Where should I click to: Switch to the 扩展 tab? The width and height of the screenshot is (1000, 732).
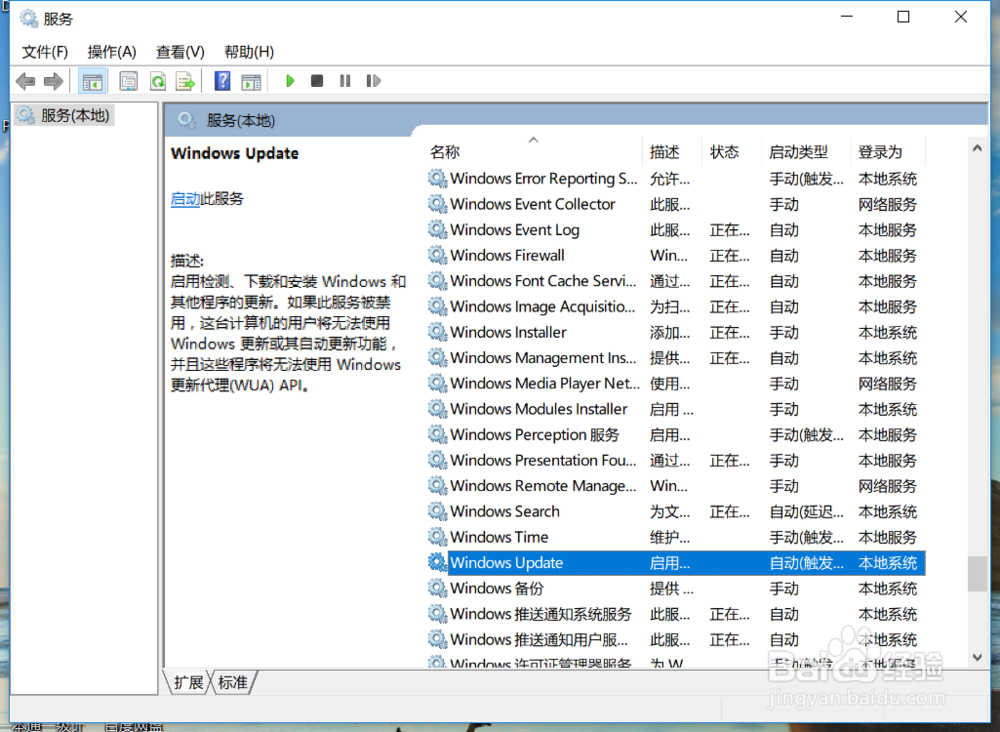189,682
